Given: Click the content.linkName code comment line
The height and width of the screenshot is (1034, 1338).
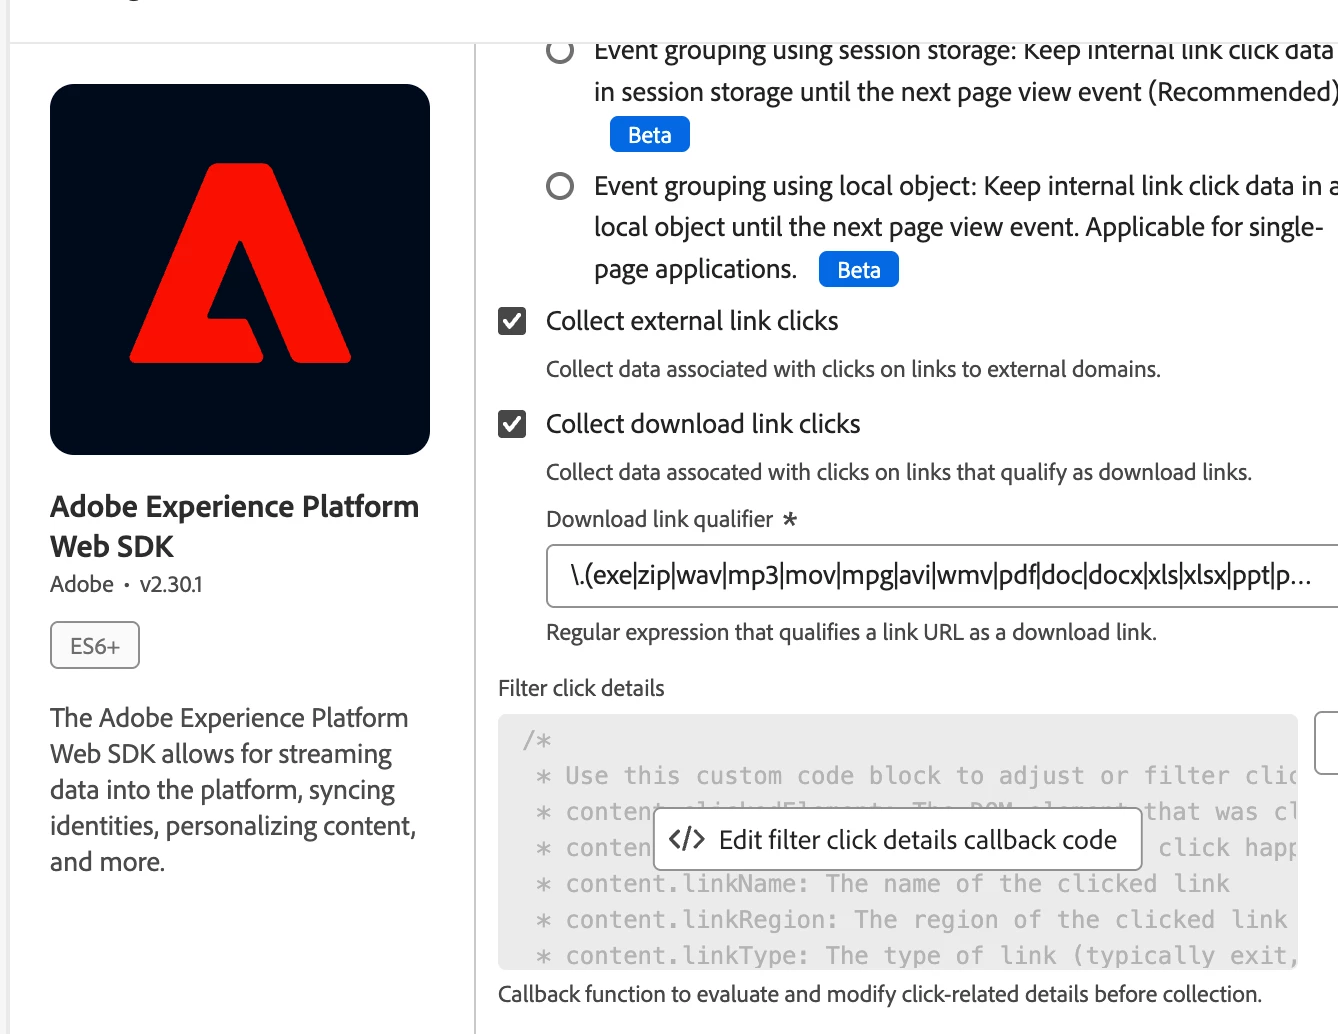Looking at the screenshot, I should tap(883, 884).
